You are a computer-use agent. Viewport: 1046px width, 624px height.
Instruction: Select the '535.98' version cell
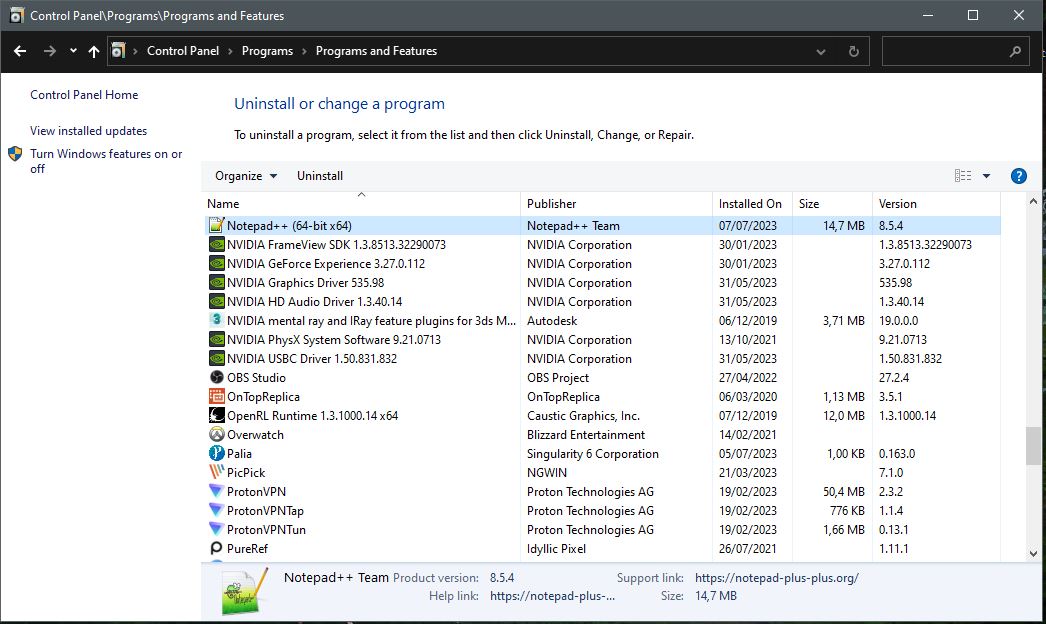[895, 283]
